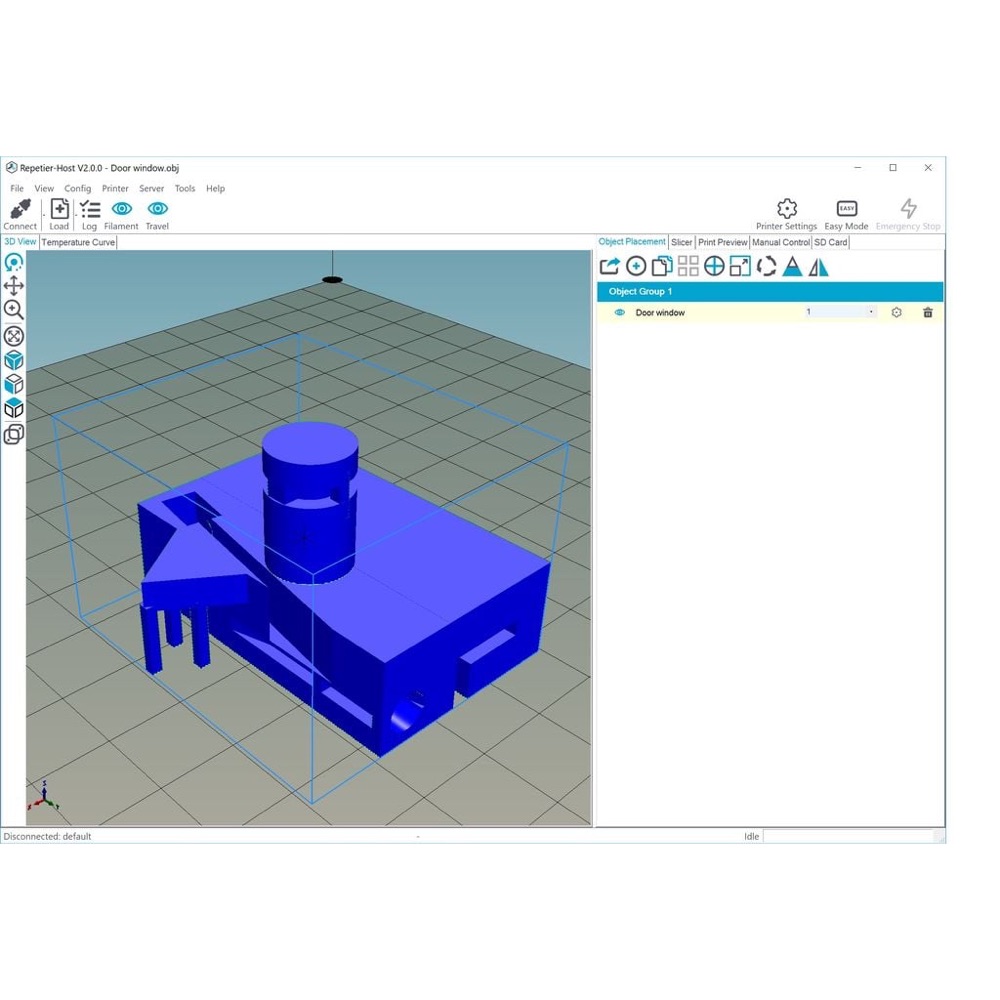Click the Center Object crosshair icon
This screenshot has width=1000, height=1000.
[714, 266]
